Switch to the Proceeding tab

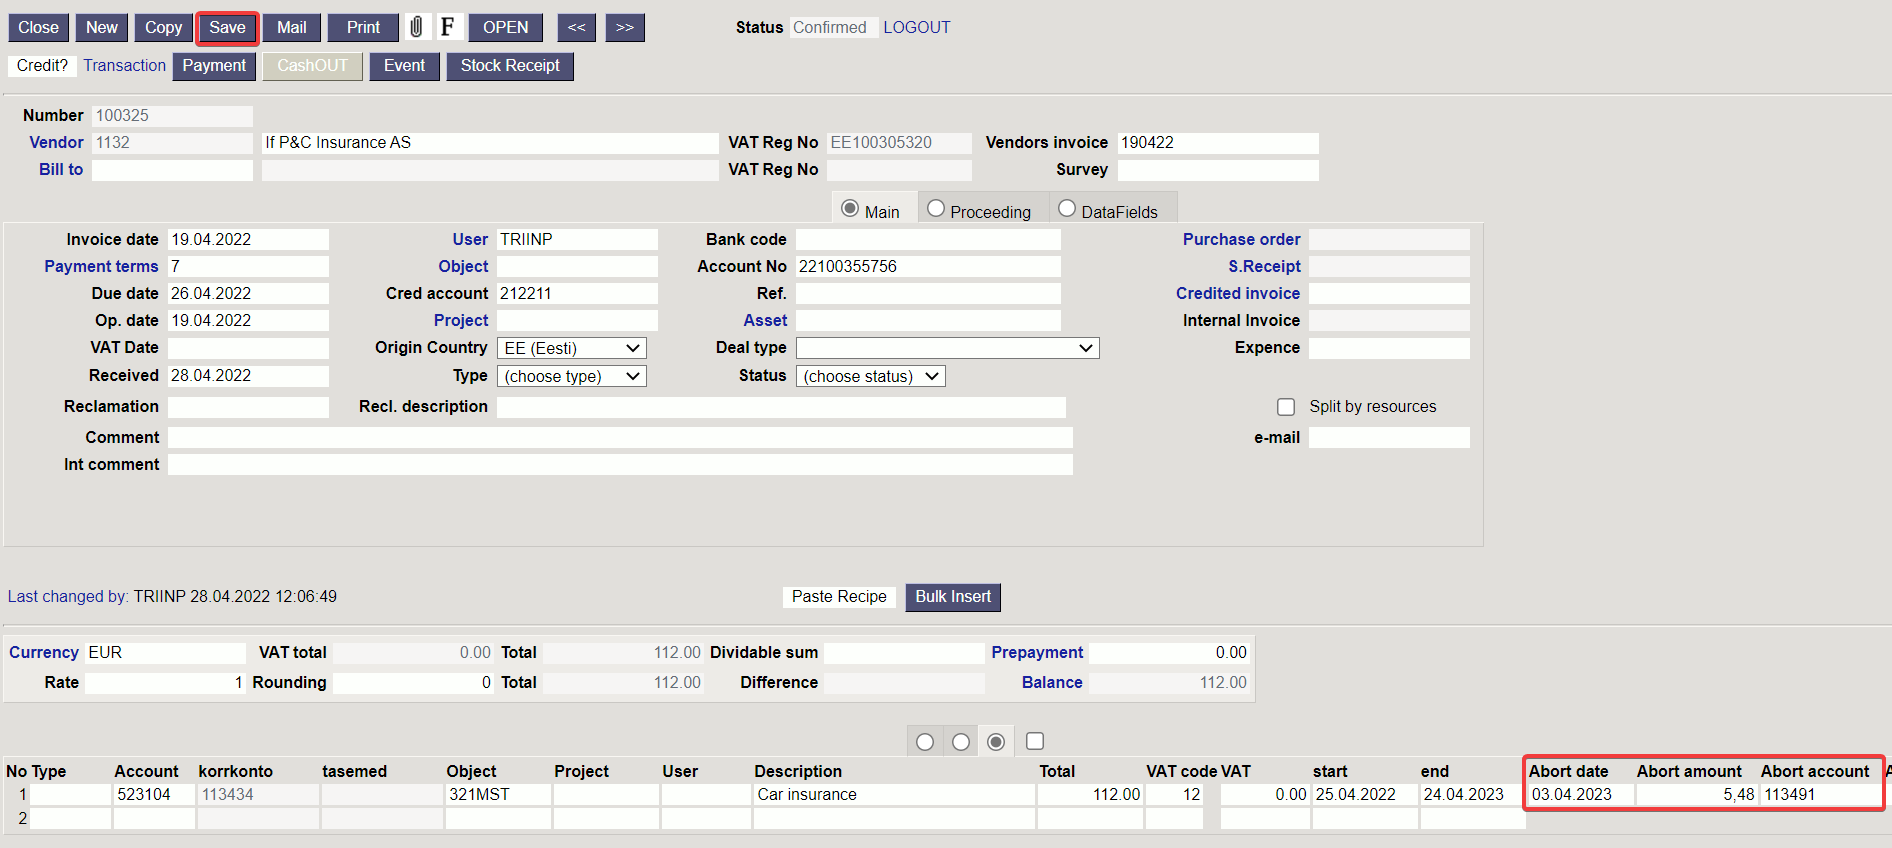[x=979, y=211]
